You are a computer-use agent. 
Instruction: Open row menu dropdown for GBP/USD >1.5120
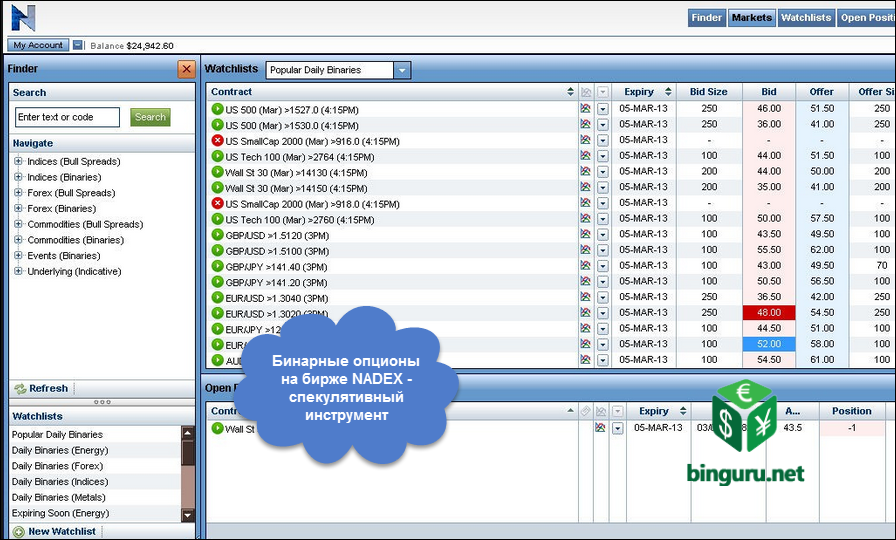pyautogui.click(x=602, y=234)
